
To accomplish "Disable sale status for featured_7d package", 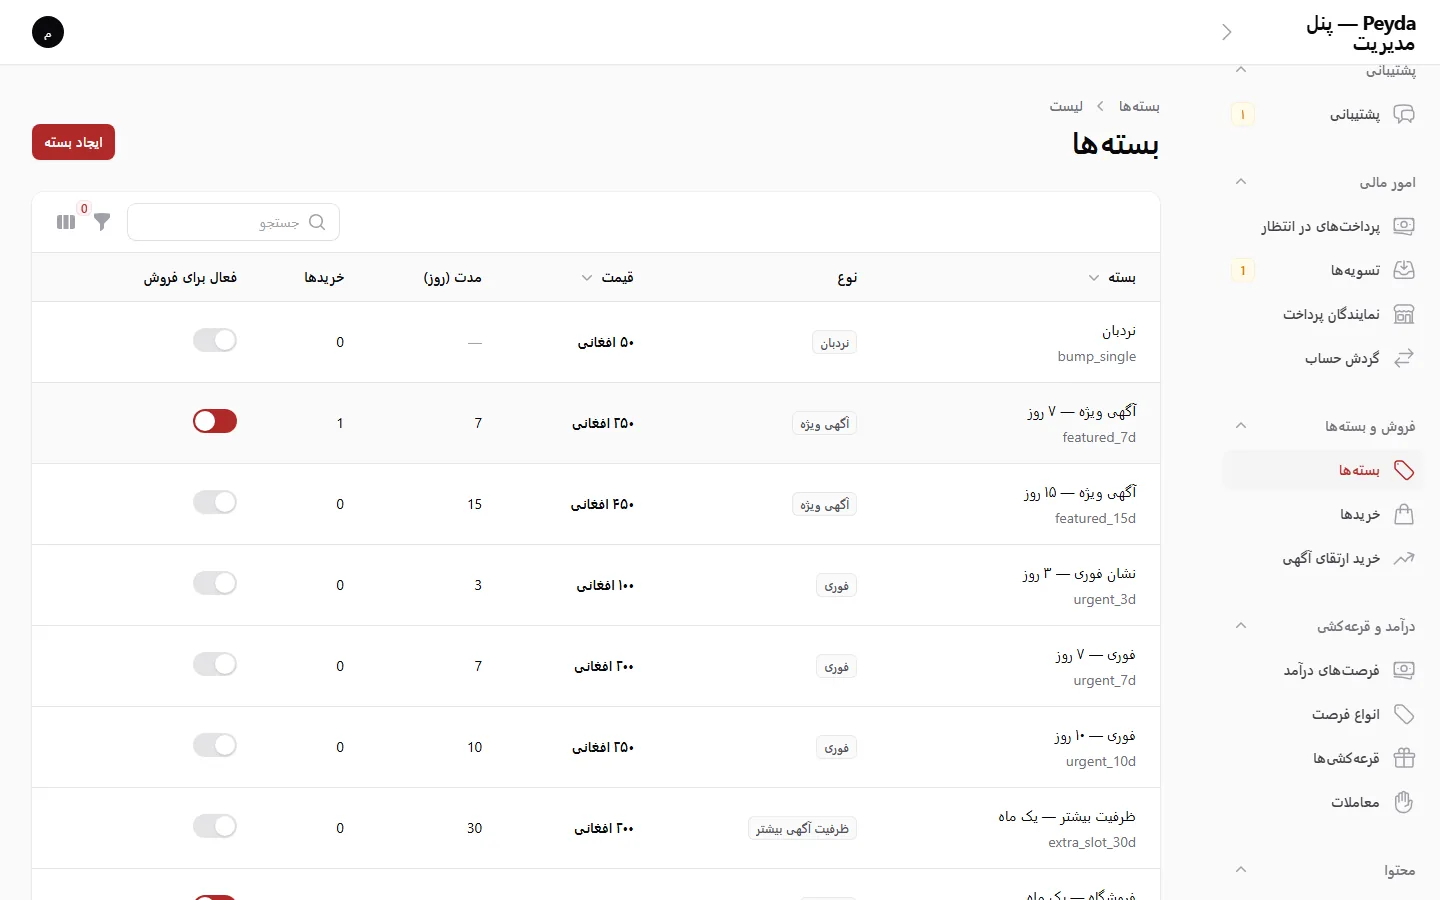I will click(215, 421).
